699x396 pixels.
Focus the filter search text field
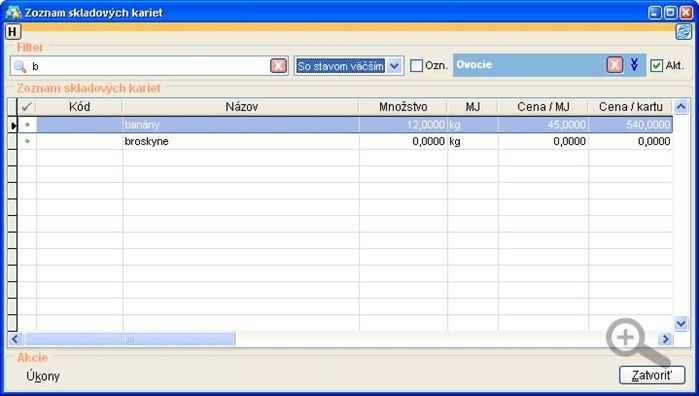pos(149,66)
